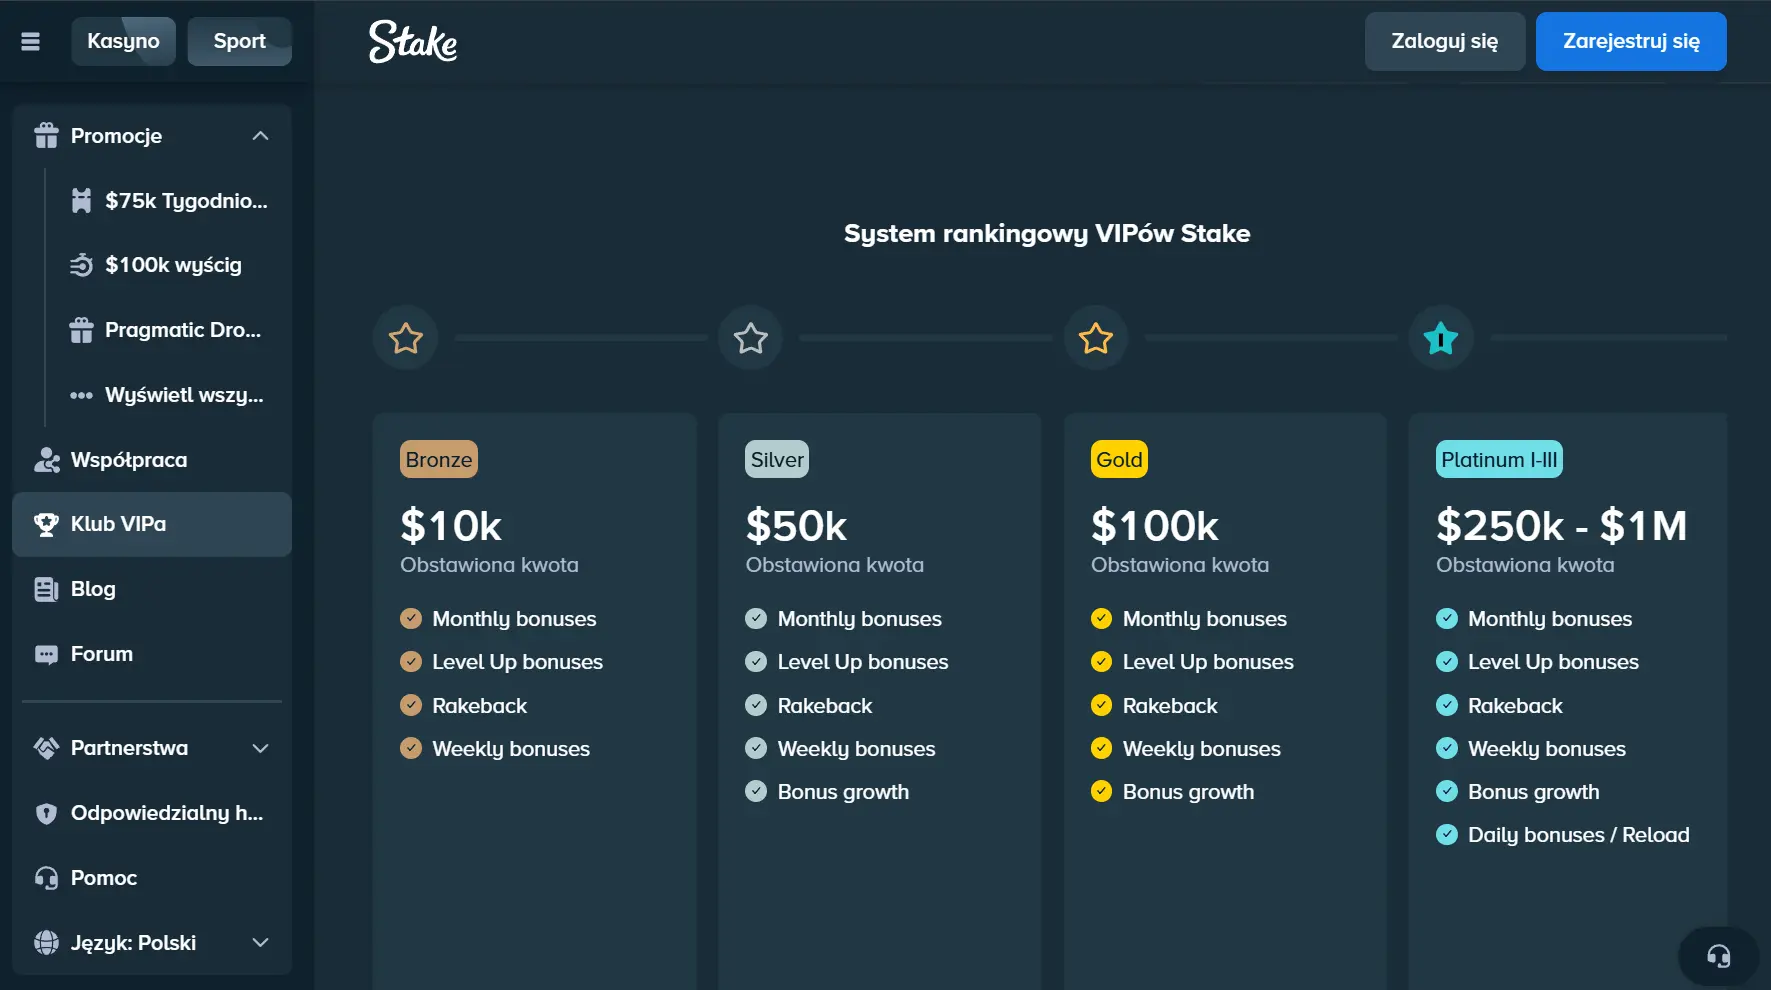Click the Pragmatic Drops gift icon
This screenshot has height=990, width=1771.
coord(81,330)
